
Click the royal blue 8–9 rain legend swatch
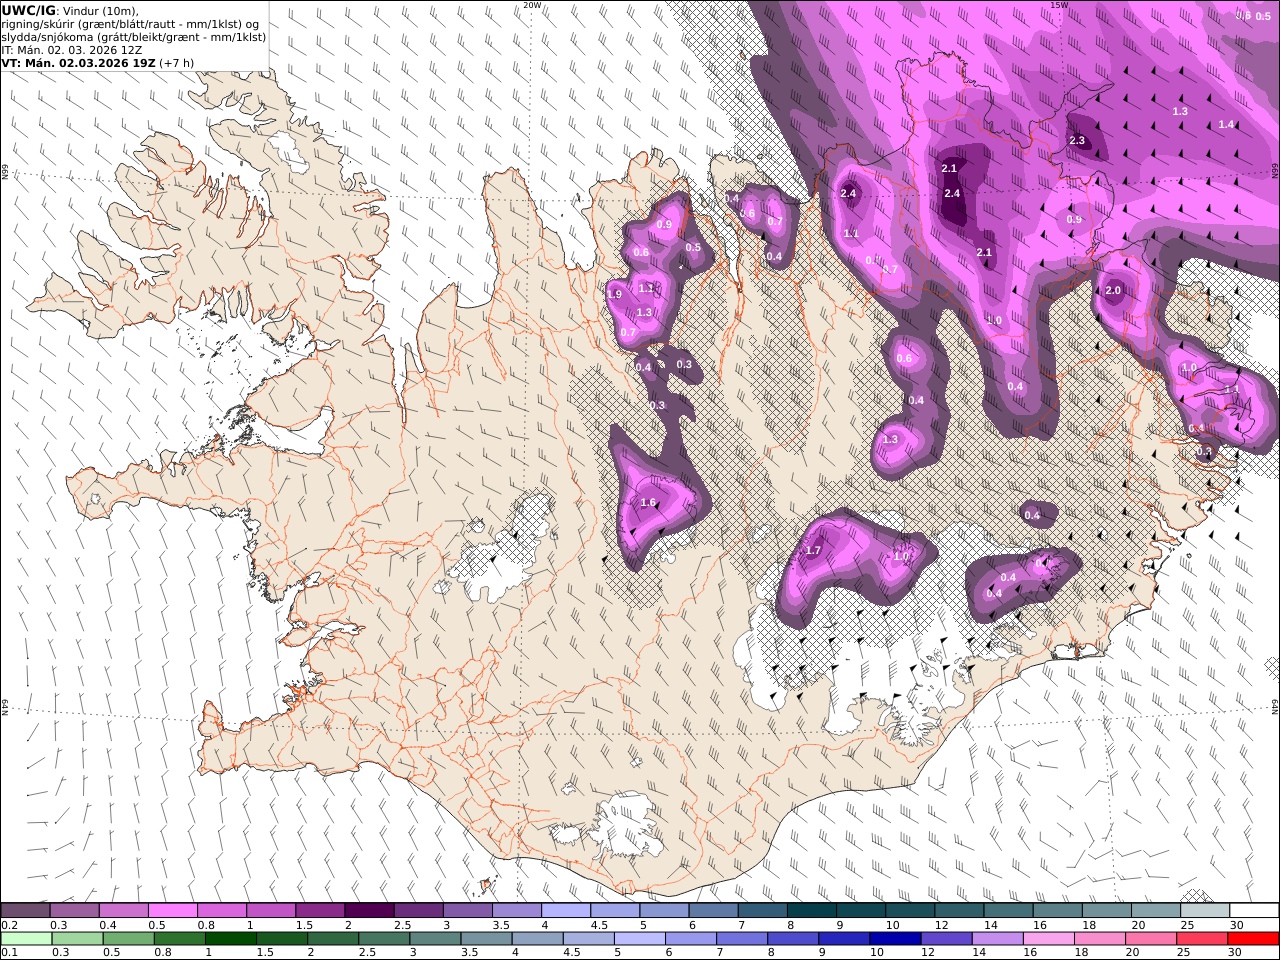point(794,939)
